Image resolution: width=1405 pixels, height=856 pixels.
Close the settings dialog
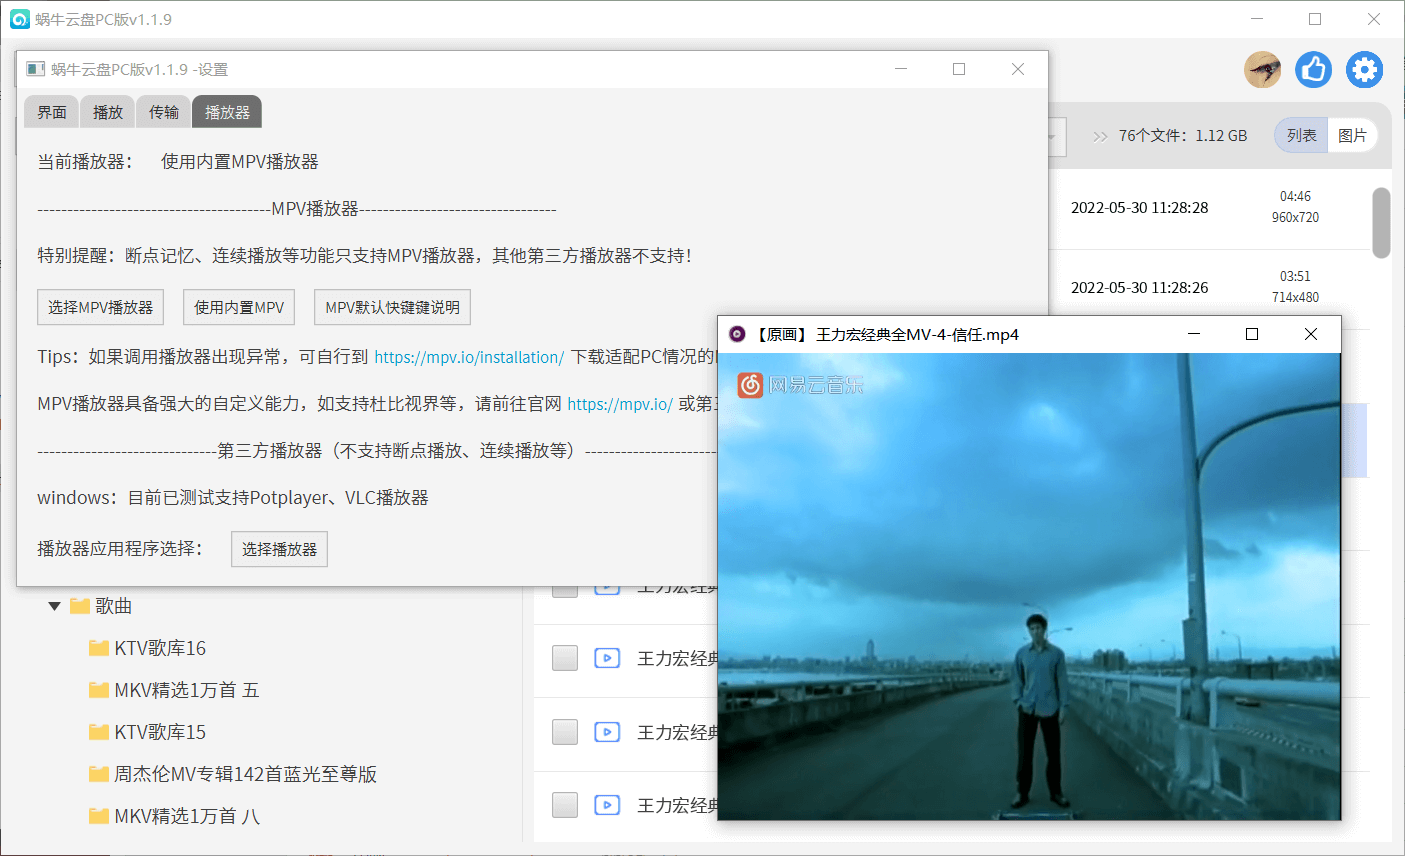(1018, 69)
